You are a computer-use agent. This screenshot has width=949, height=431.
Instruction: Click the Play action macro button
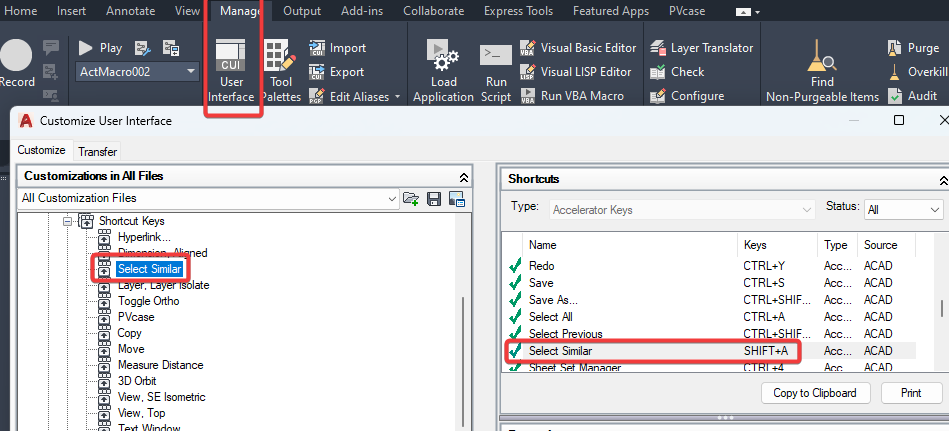pos(100,48)
